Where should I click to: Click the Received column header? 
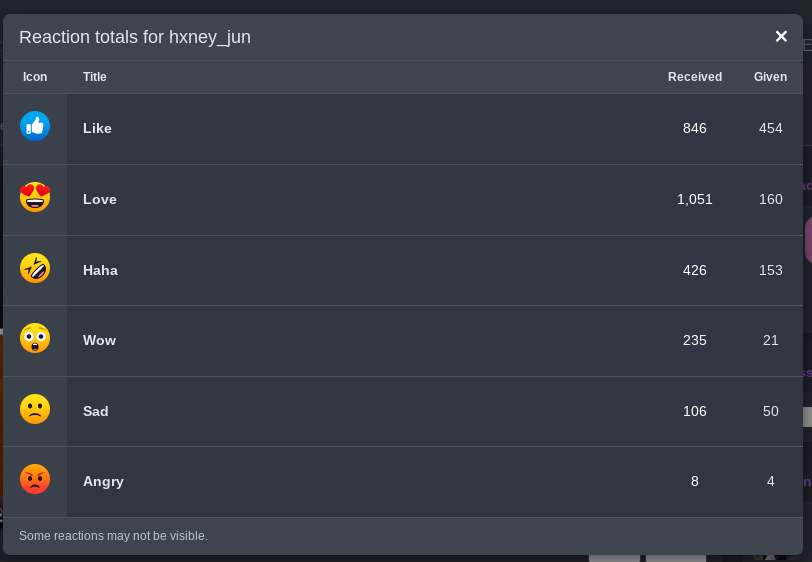(694, 77)
